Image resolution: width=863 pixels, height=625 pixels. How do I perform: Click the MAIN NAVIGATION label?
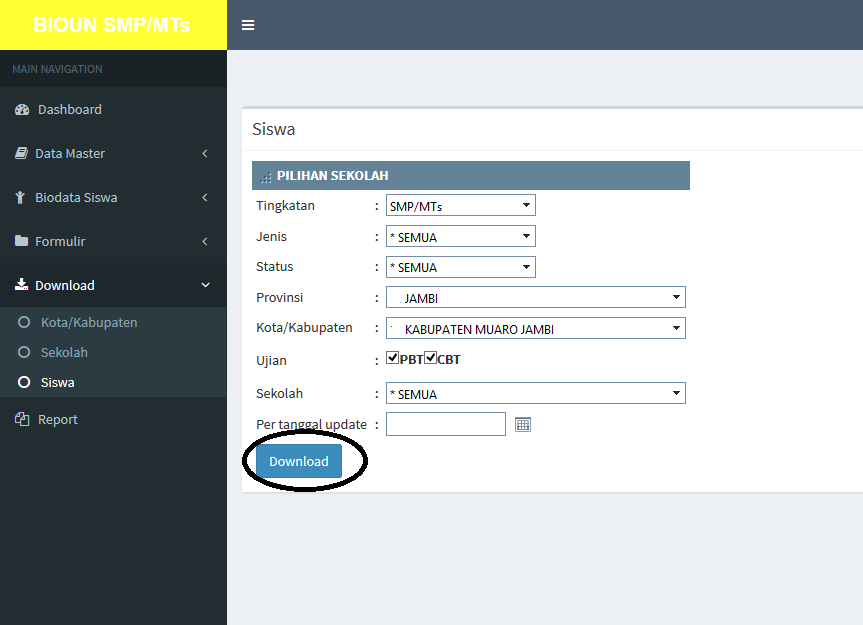point(57,69)
